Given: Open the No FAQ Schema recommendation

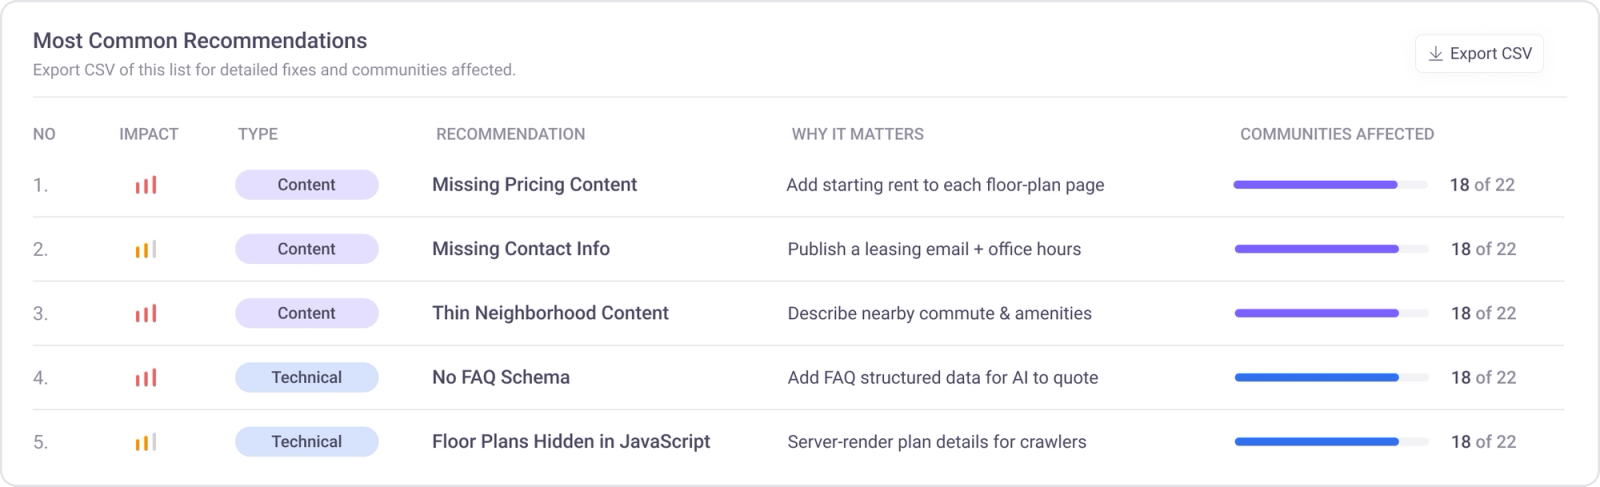Looking at the screenshot, I should tap(501, 377).
